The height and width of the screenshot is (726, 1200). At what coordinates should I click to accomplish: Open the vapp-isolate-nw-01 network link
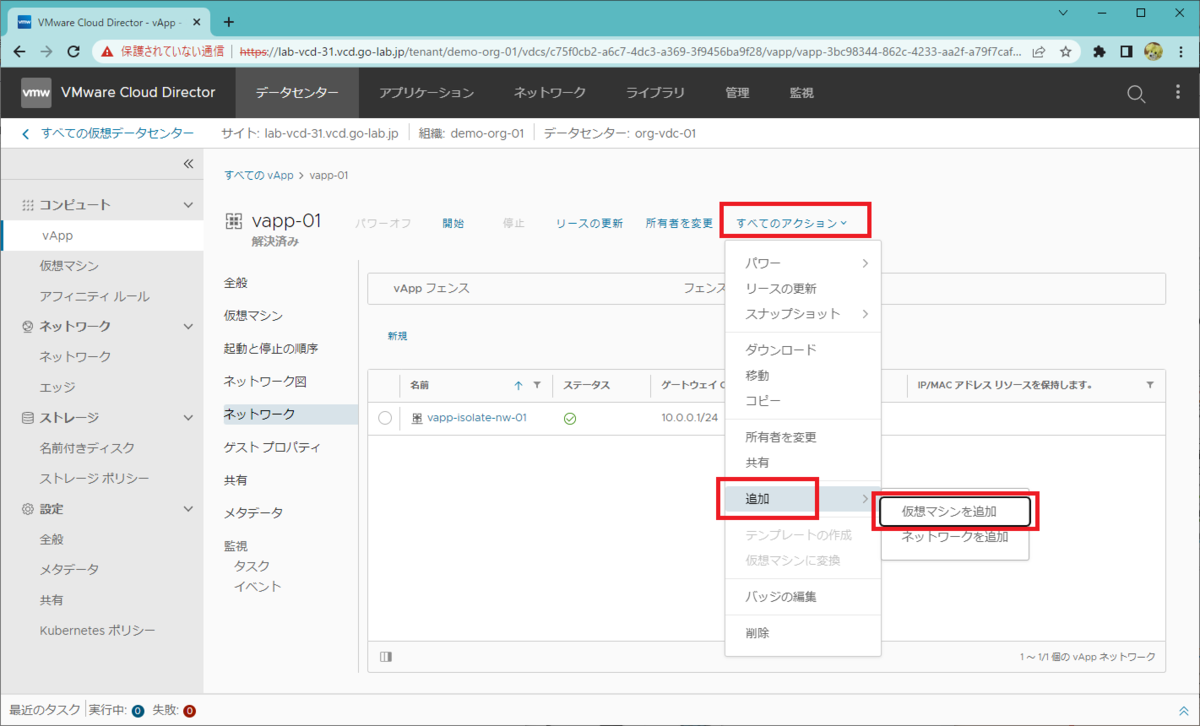coord(476,418)
